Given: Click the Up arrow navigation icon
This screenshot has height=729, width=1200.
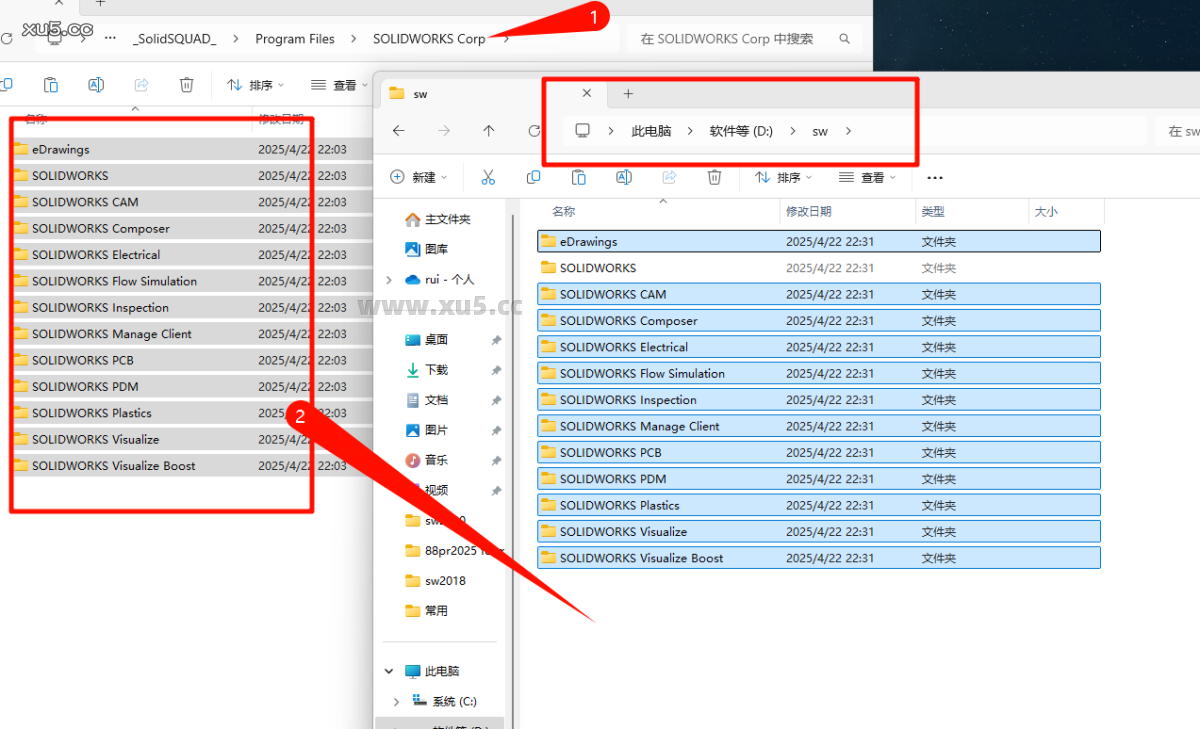Looking at the screenshot, I should click(487, 130).
